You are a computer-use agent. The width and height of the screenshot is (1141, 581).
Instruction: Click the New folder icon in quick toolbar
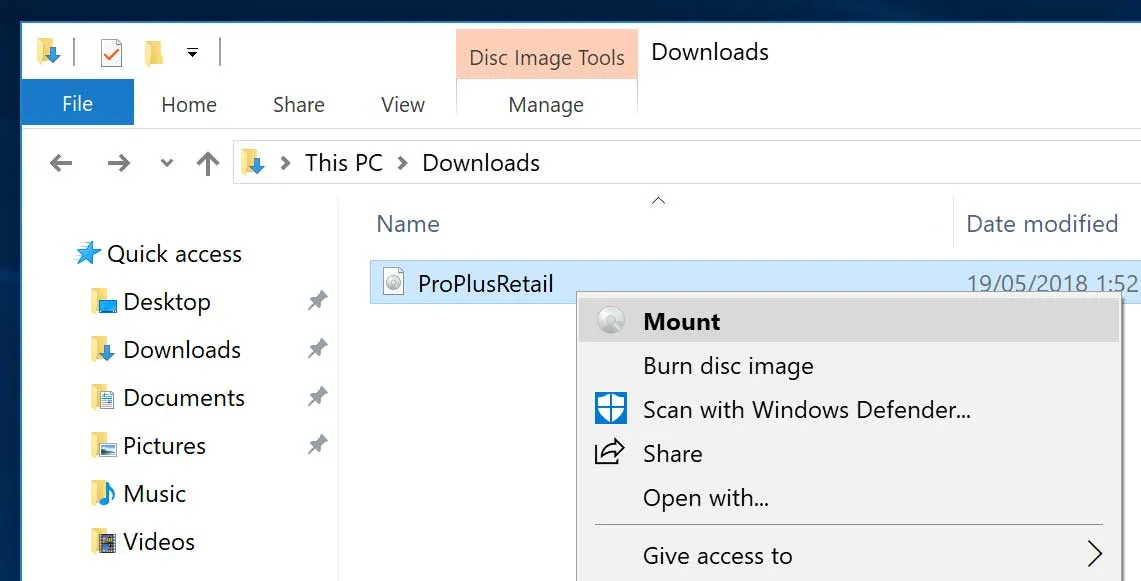coord(153,53)
